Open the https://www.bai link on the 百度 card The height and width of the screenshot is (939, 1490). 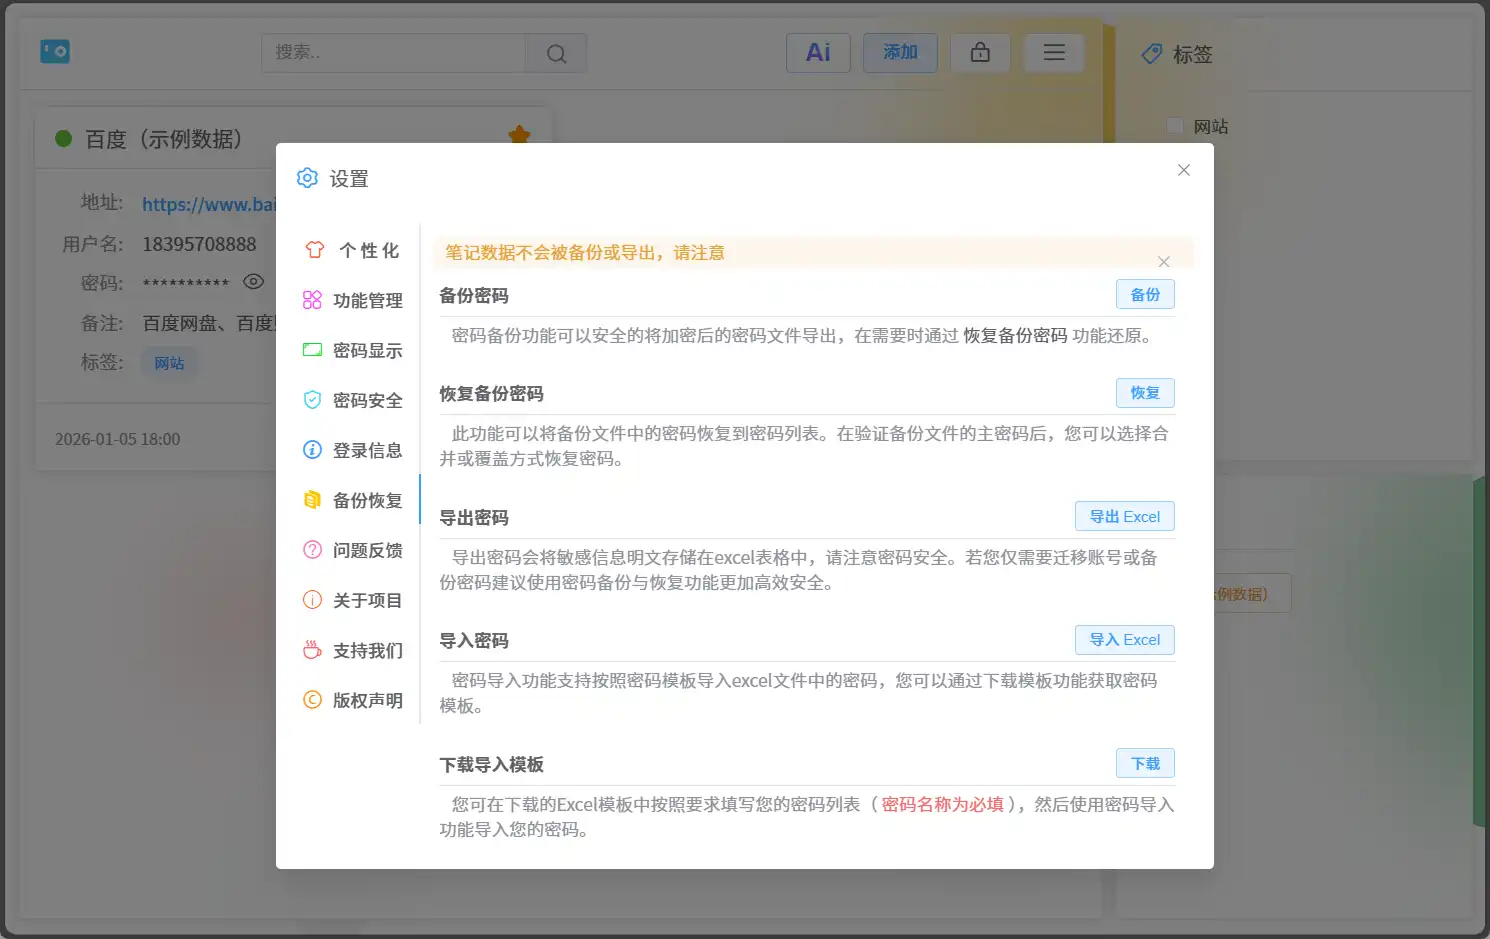pyautogui.click(x=210, y=204)
